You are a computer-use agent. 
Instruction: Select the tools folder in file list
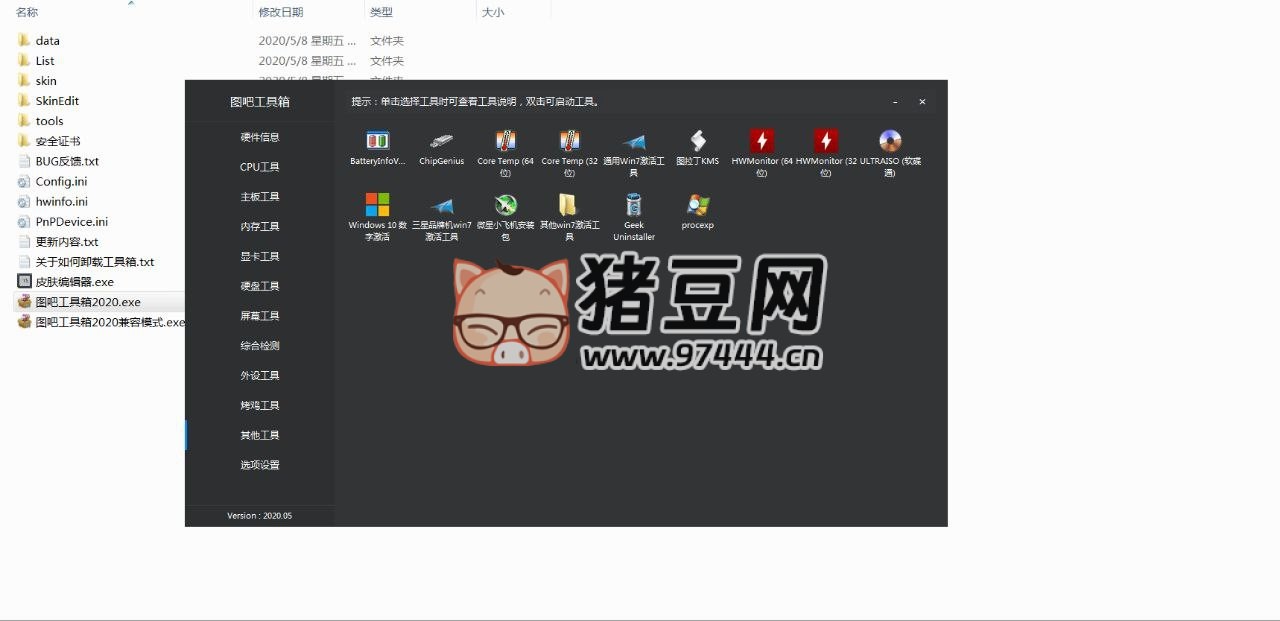49,121
